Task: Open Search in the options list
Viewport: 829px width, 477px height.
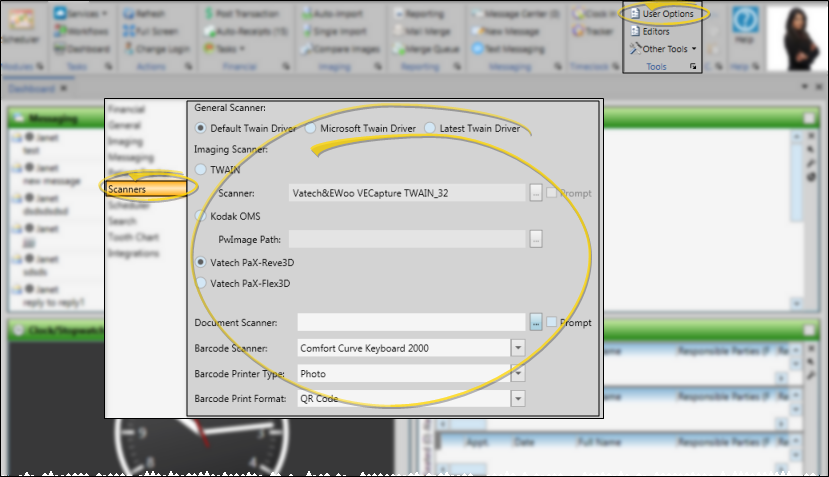Action: click(122, 221)
